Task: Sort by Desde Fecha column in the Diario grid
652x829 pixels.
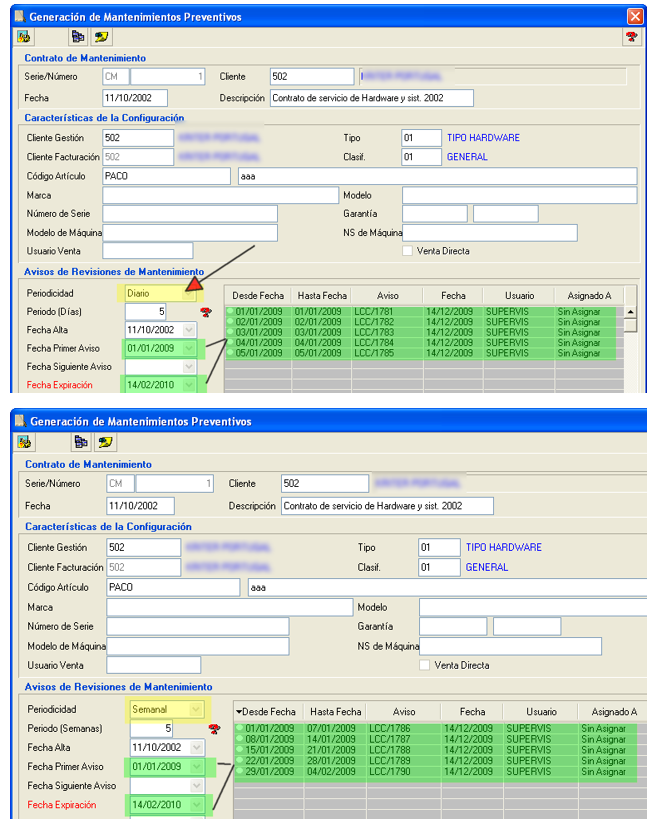Action: pyautogui.click(x=258, y=296)
